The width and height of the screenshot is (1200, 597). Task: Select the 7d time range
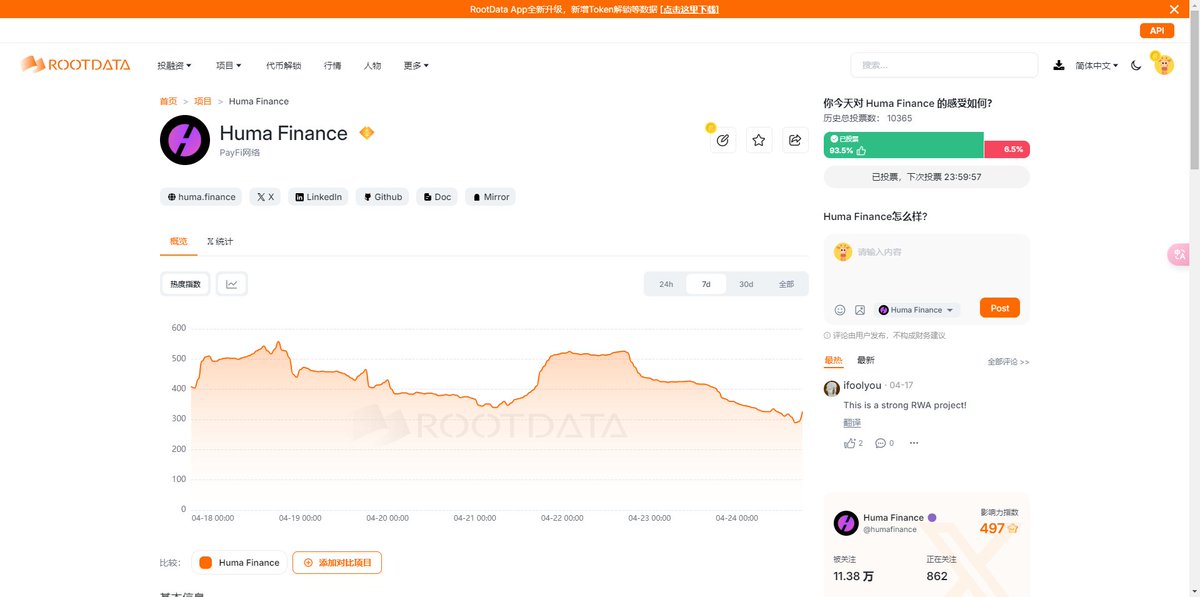click(706, 284)
